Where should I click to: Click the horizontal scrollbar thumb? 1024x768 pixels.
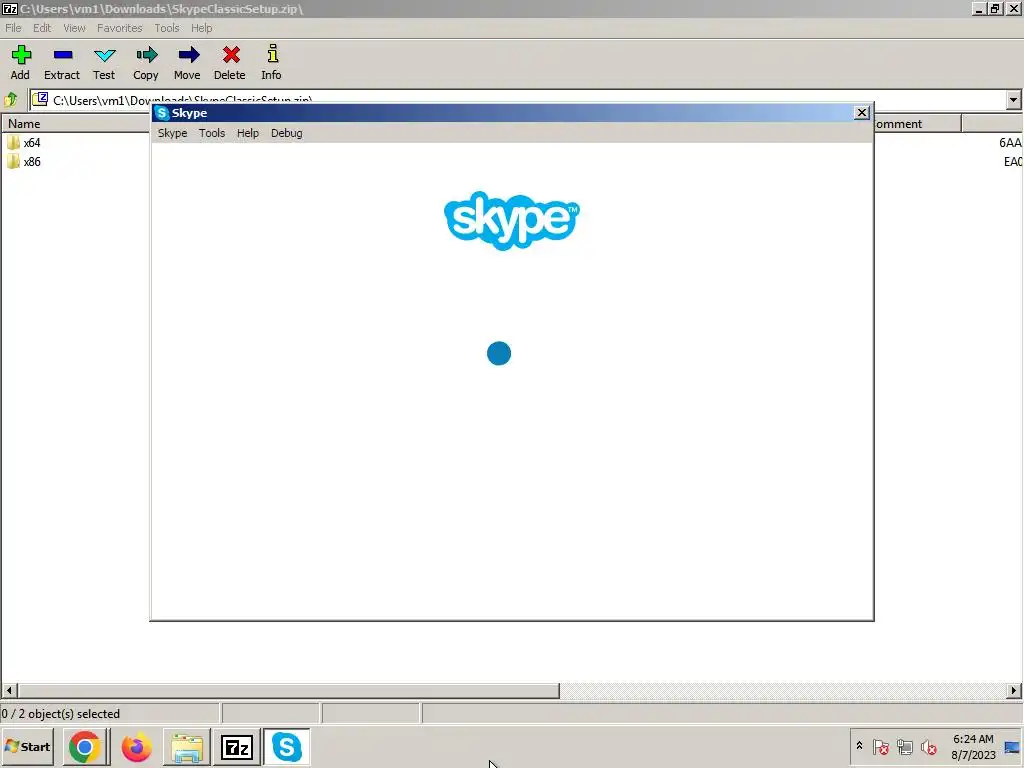(288, 690)
